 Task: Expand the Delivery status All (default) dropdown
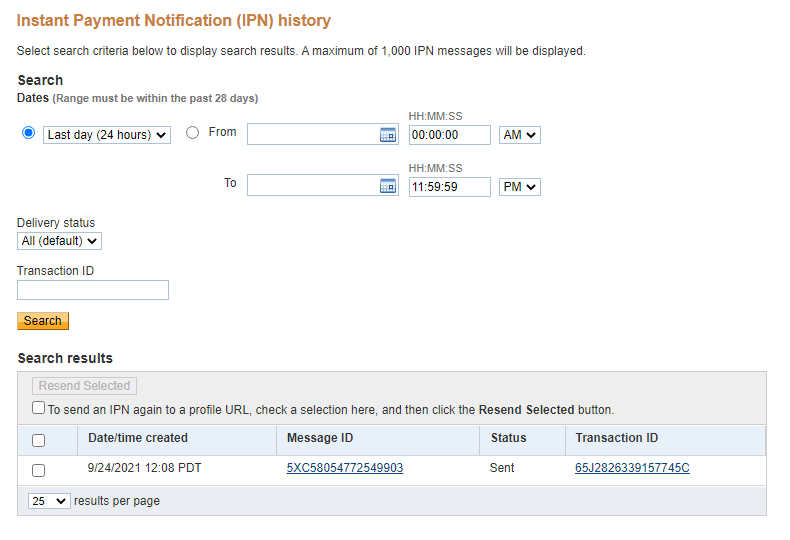point(60,241)
